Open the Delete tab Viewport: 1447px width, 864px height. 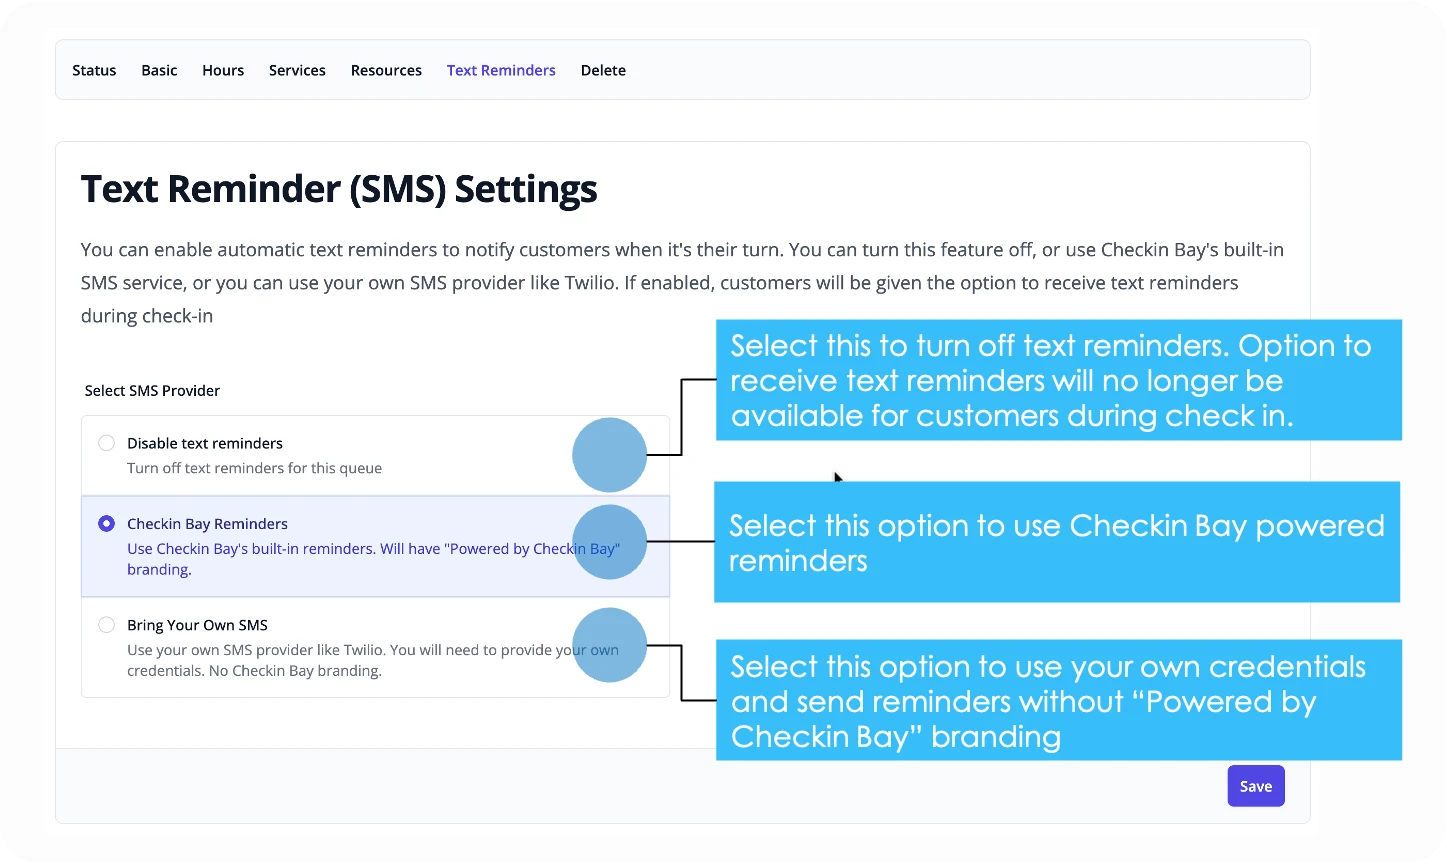tap(603, 70)
